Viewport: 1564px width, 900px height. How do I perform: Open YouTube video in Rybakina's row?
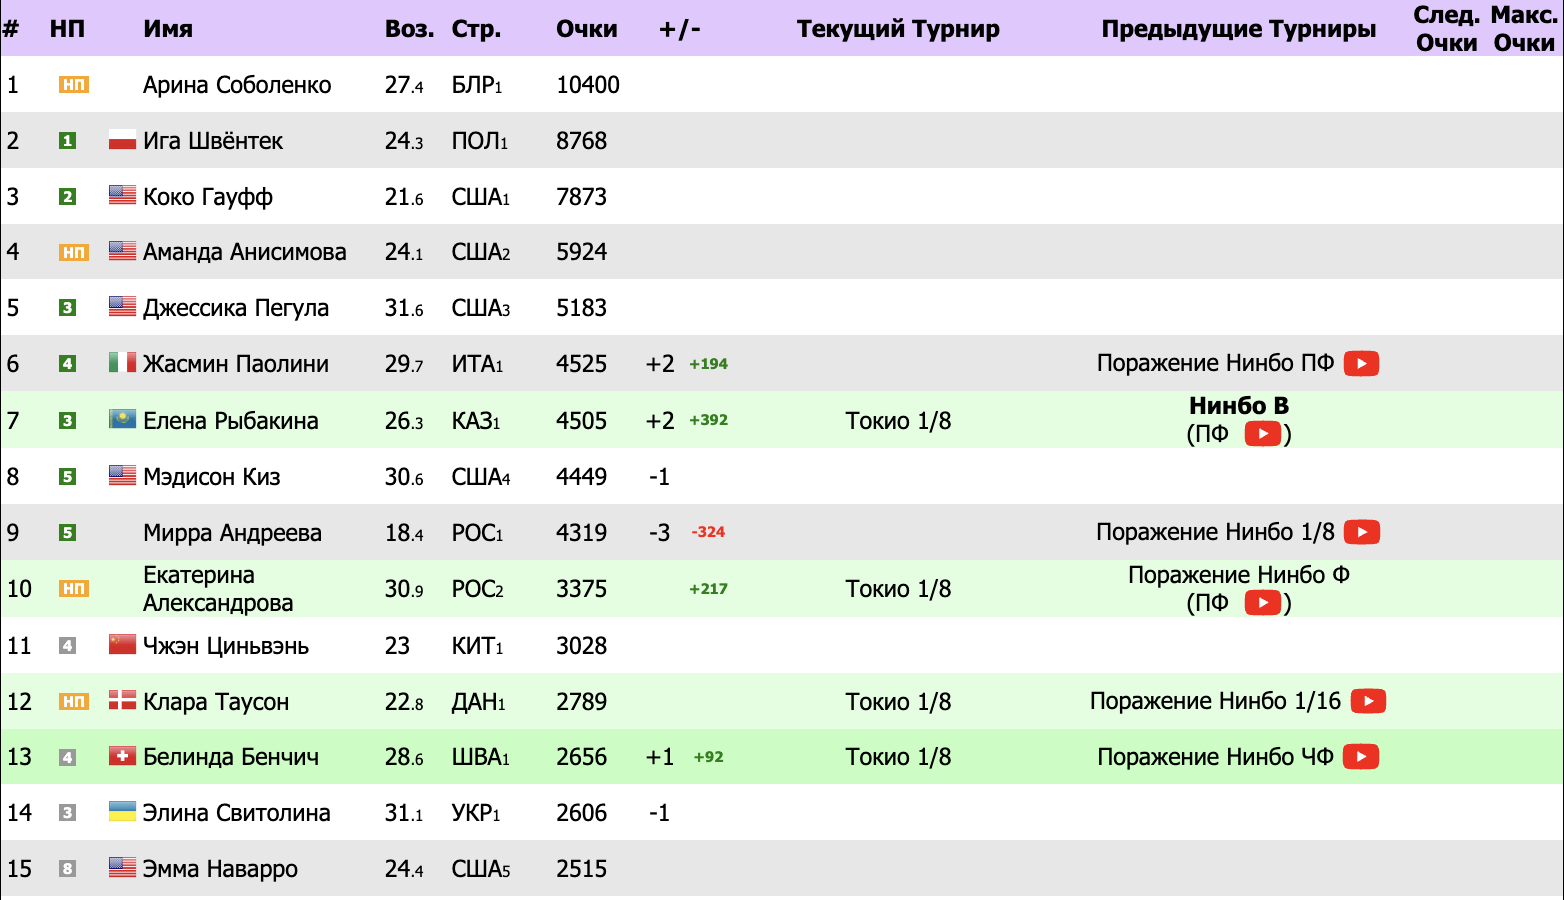[x=1262, y=434]
